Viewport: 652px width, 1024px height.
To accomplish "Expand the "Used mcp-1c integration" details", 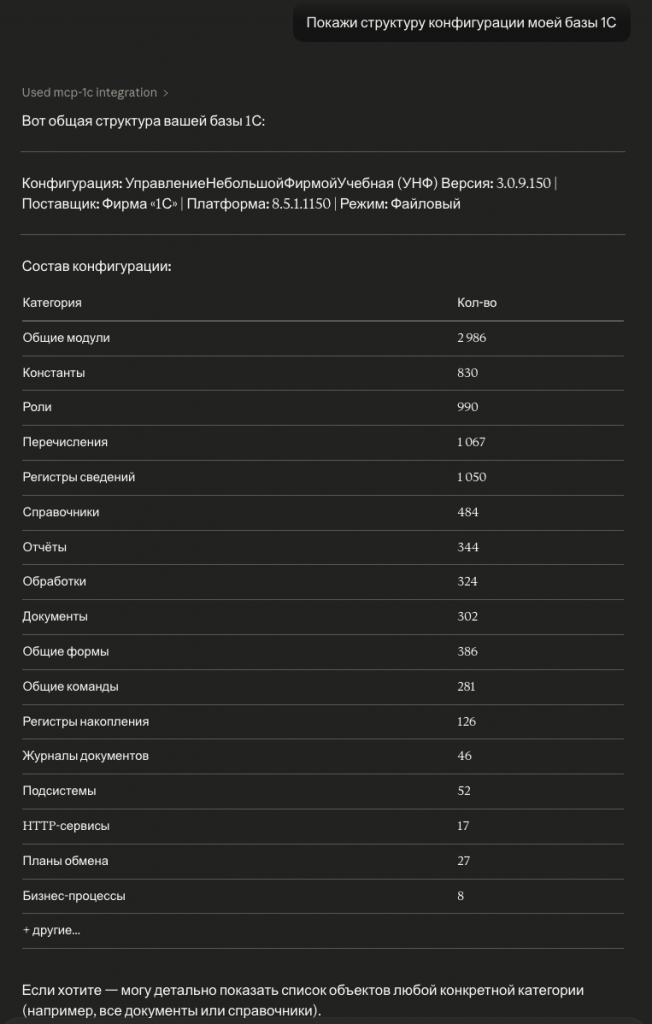I will pos(89,93).
